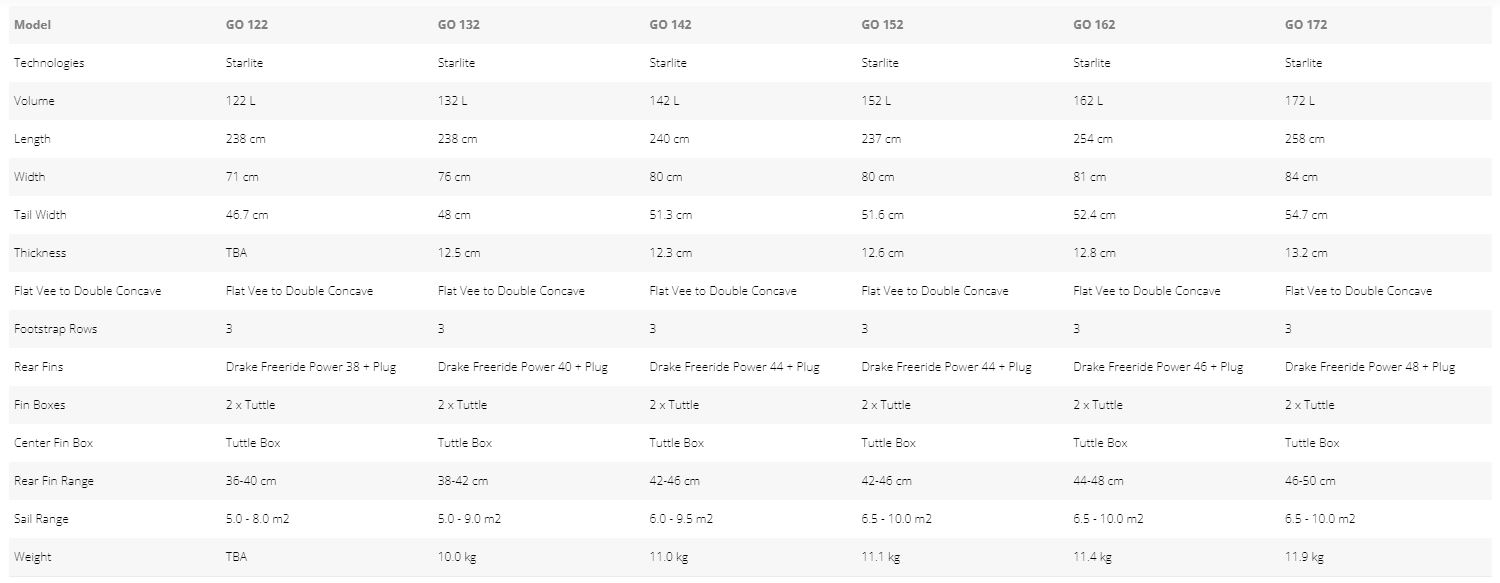This screenshot has height=583, width=1500.
Task: Click the Technologies row label
Action: point(49,63)
